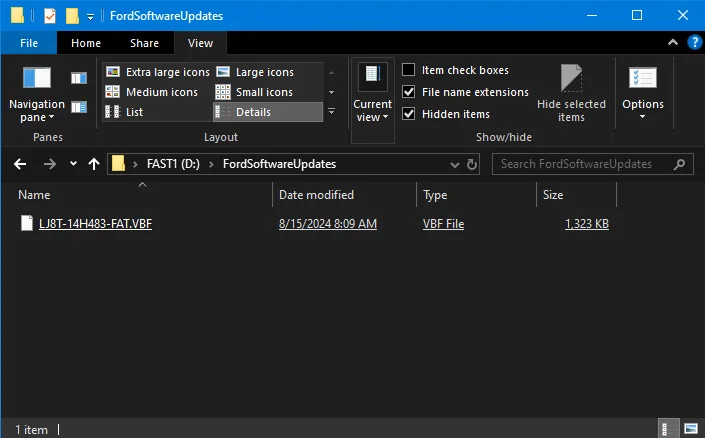
Task: Select the View tab
Action: [x=200, y=43]
